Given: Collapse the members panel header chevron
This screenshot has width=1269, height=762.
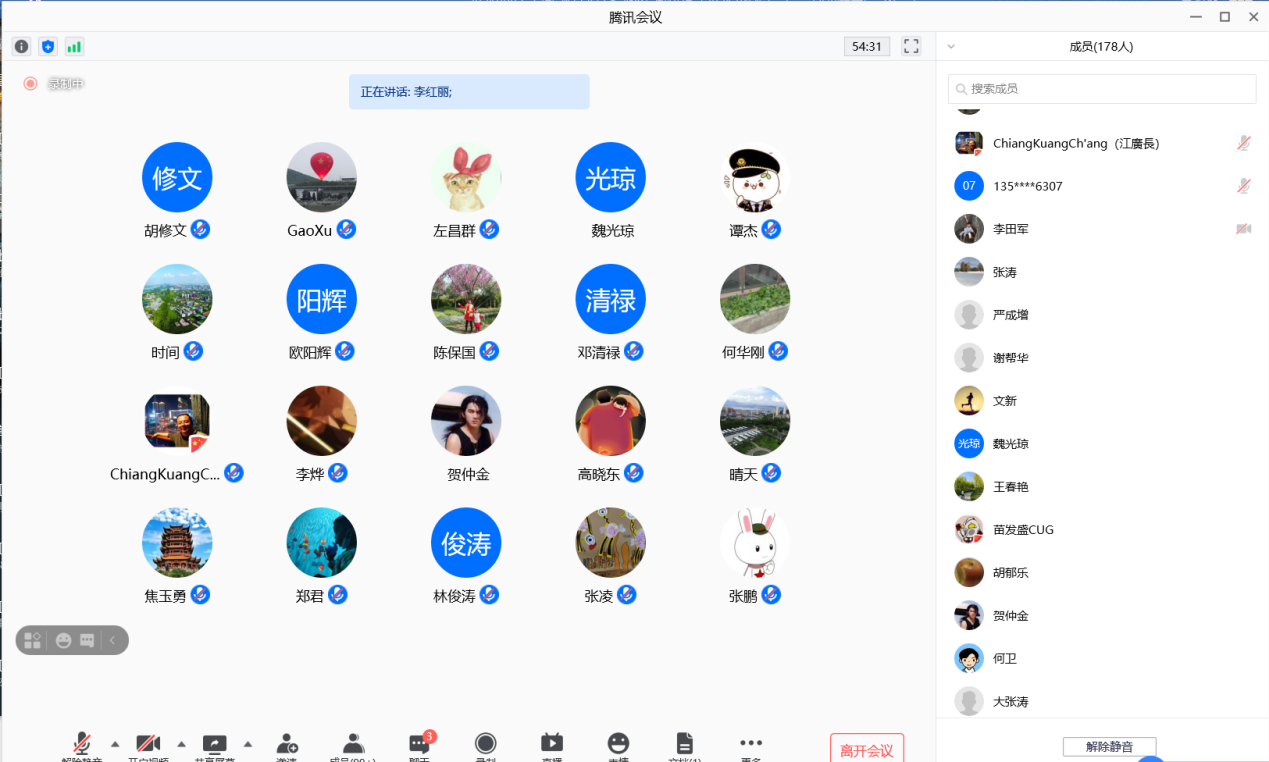Looking at the screenshot, I should click(x=951, y=47).
